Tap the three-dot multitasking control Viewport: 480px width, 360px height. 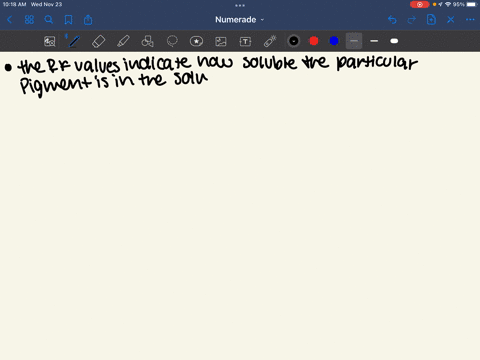click(240, 5)
